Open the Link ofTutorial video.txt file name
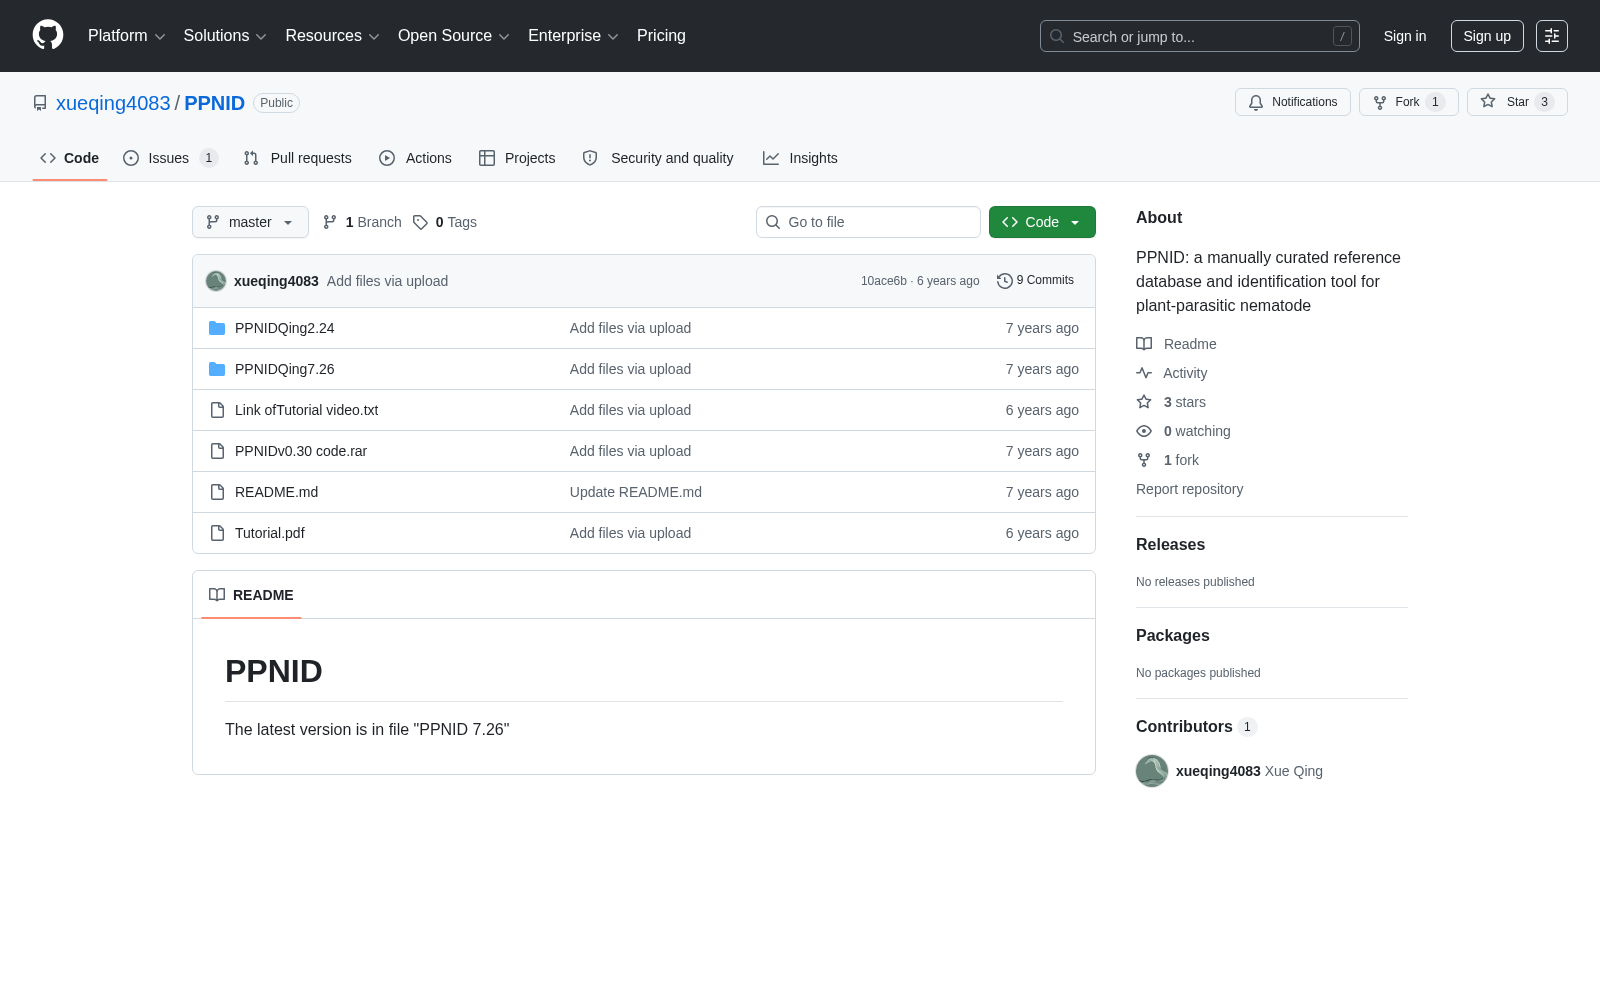The height and width of the screenshot is (1000, 1600). coord(306,410)
